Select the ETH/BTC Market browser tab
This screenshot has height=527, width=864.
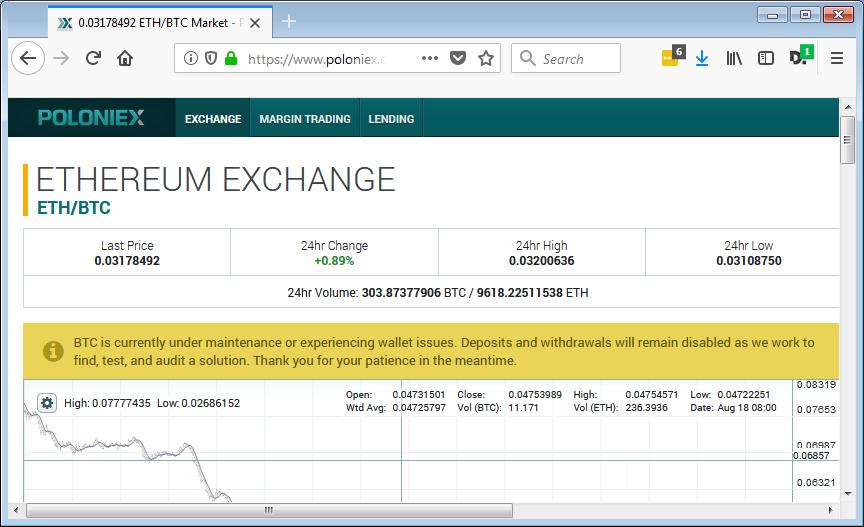click(160, 23)
